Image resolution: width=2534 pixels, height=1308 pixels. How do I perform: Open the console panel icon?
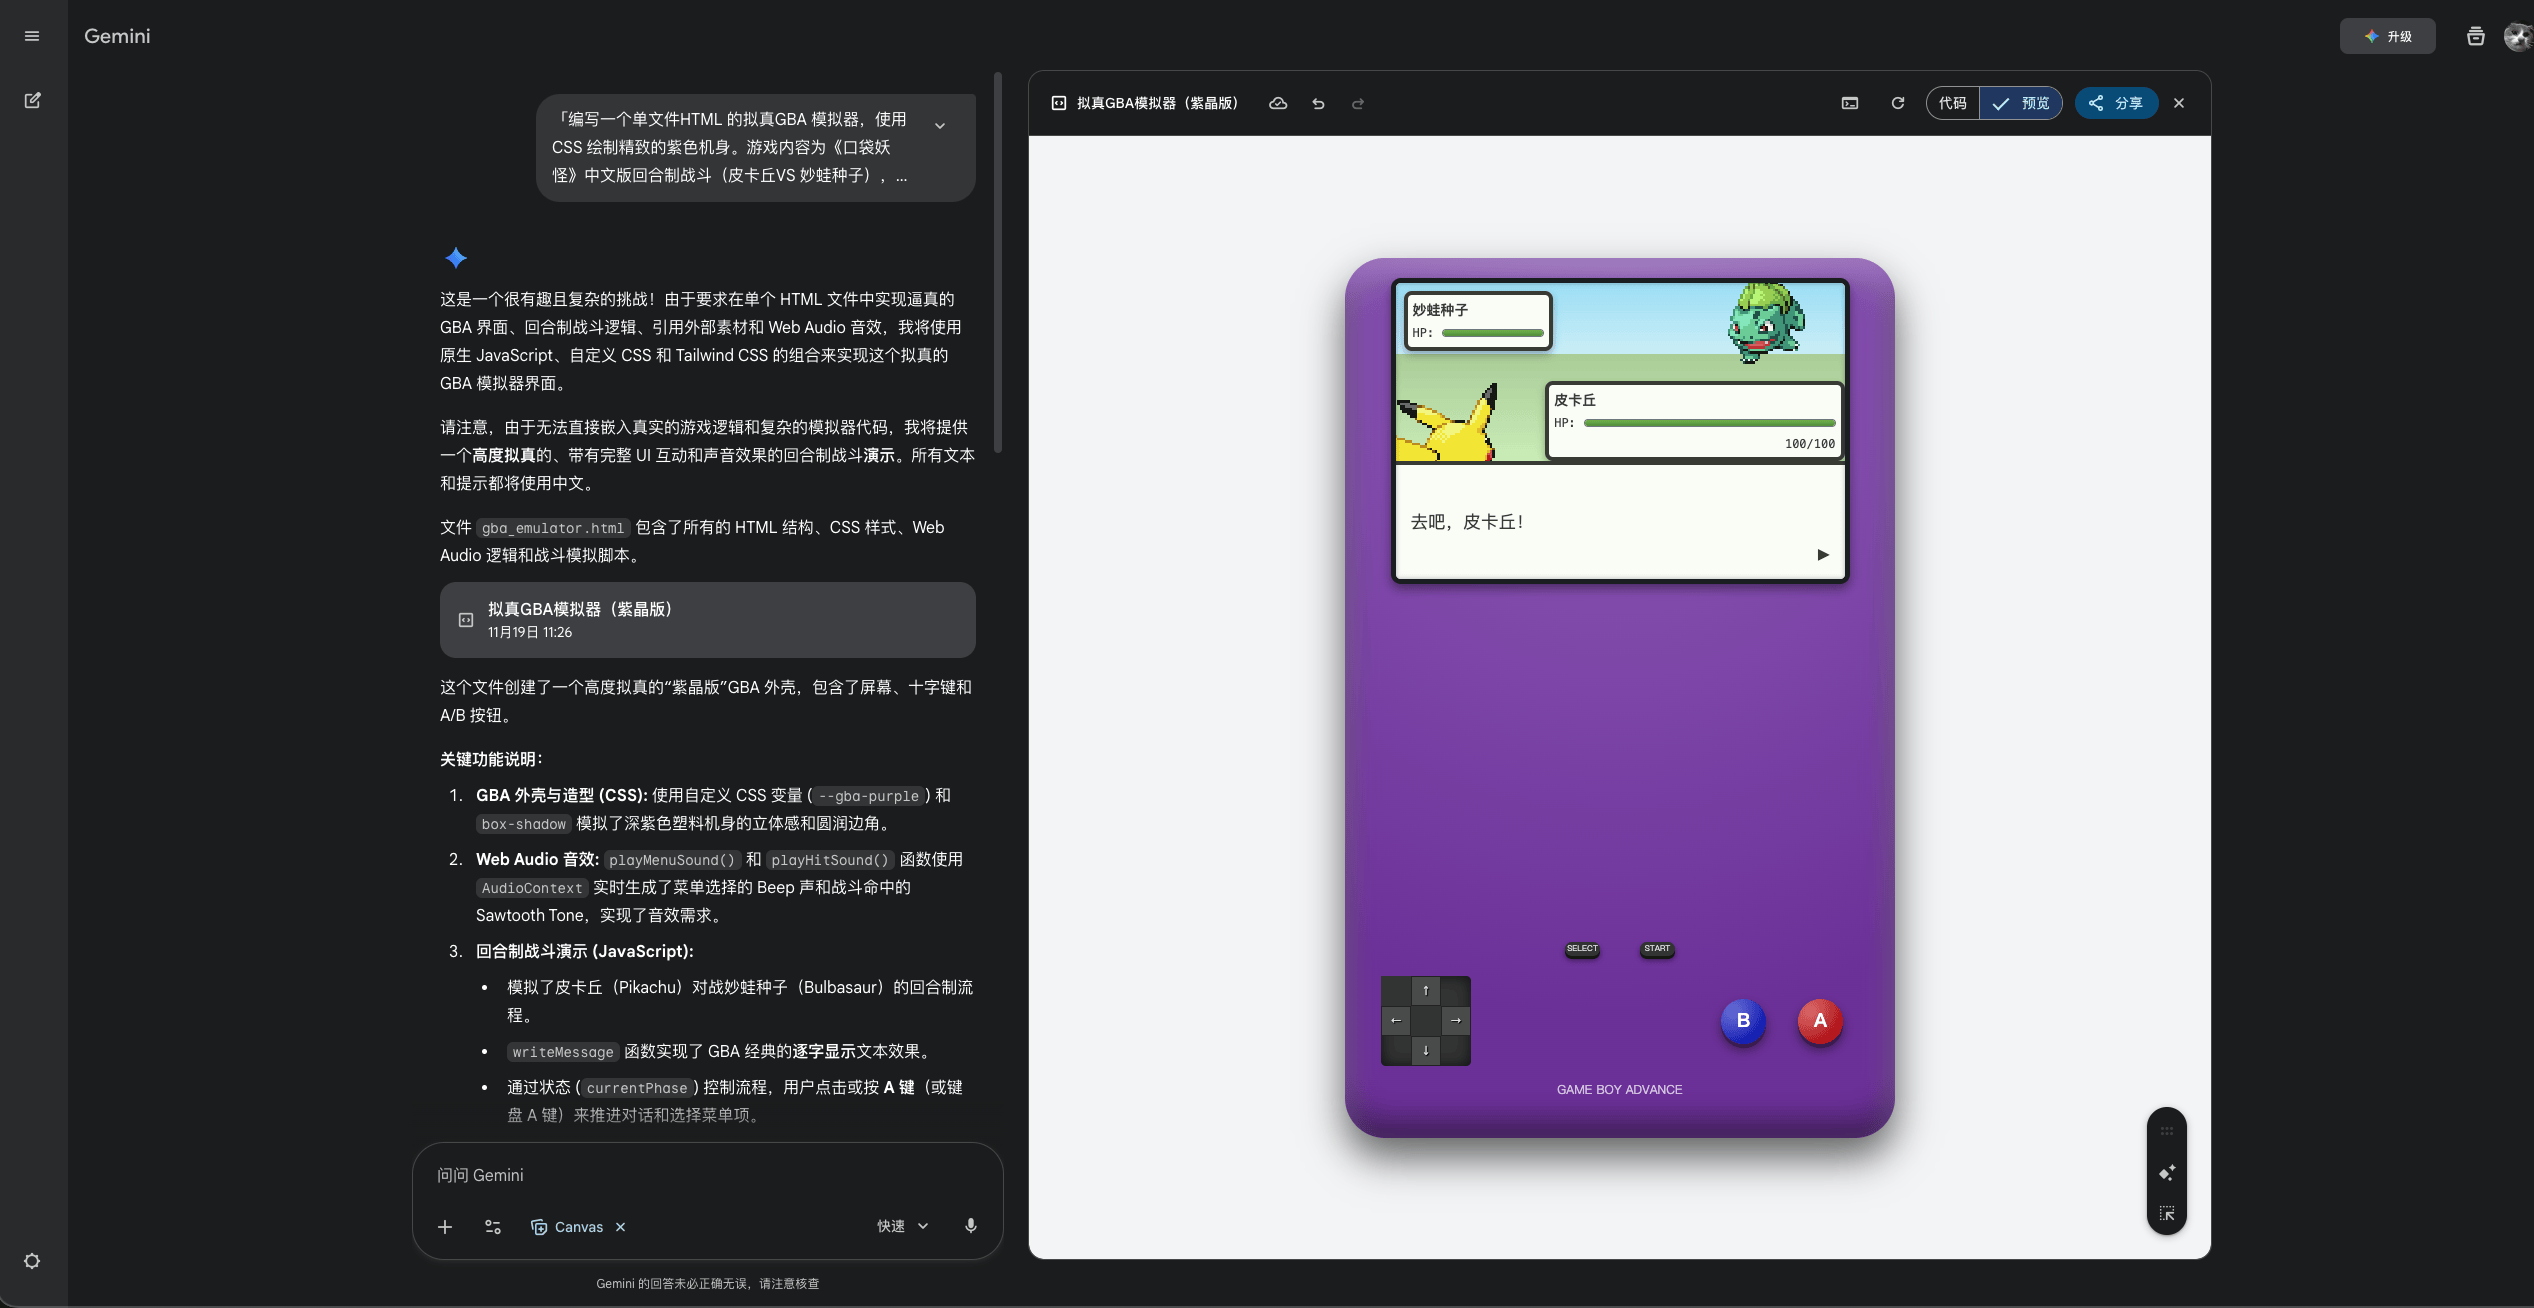(x=1850, y=103)
